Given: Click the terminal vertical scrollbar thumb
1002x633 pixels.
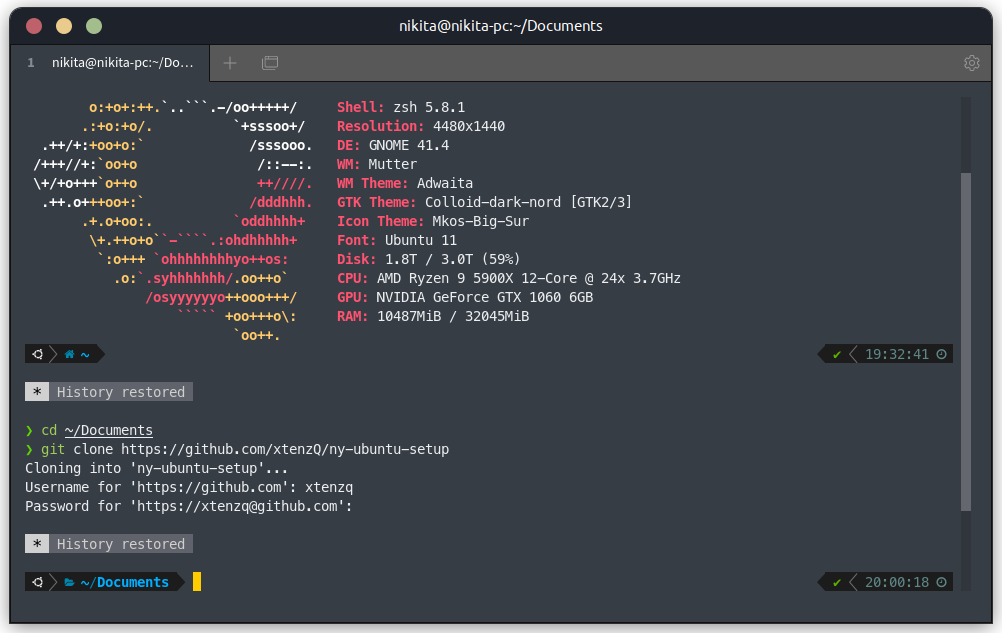Looking at the screenshot, I should point(966,342).
